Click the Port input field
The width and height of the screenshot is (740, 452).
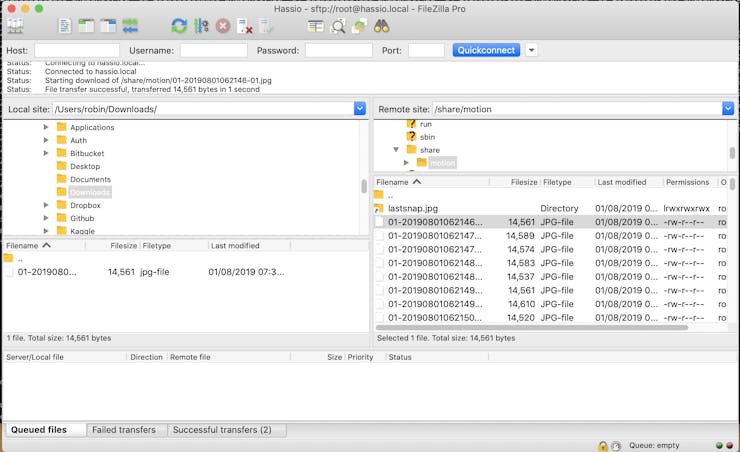pyautogui.click(x=426, y=50)
